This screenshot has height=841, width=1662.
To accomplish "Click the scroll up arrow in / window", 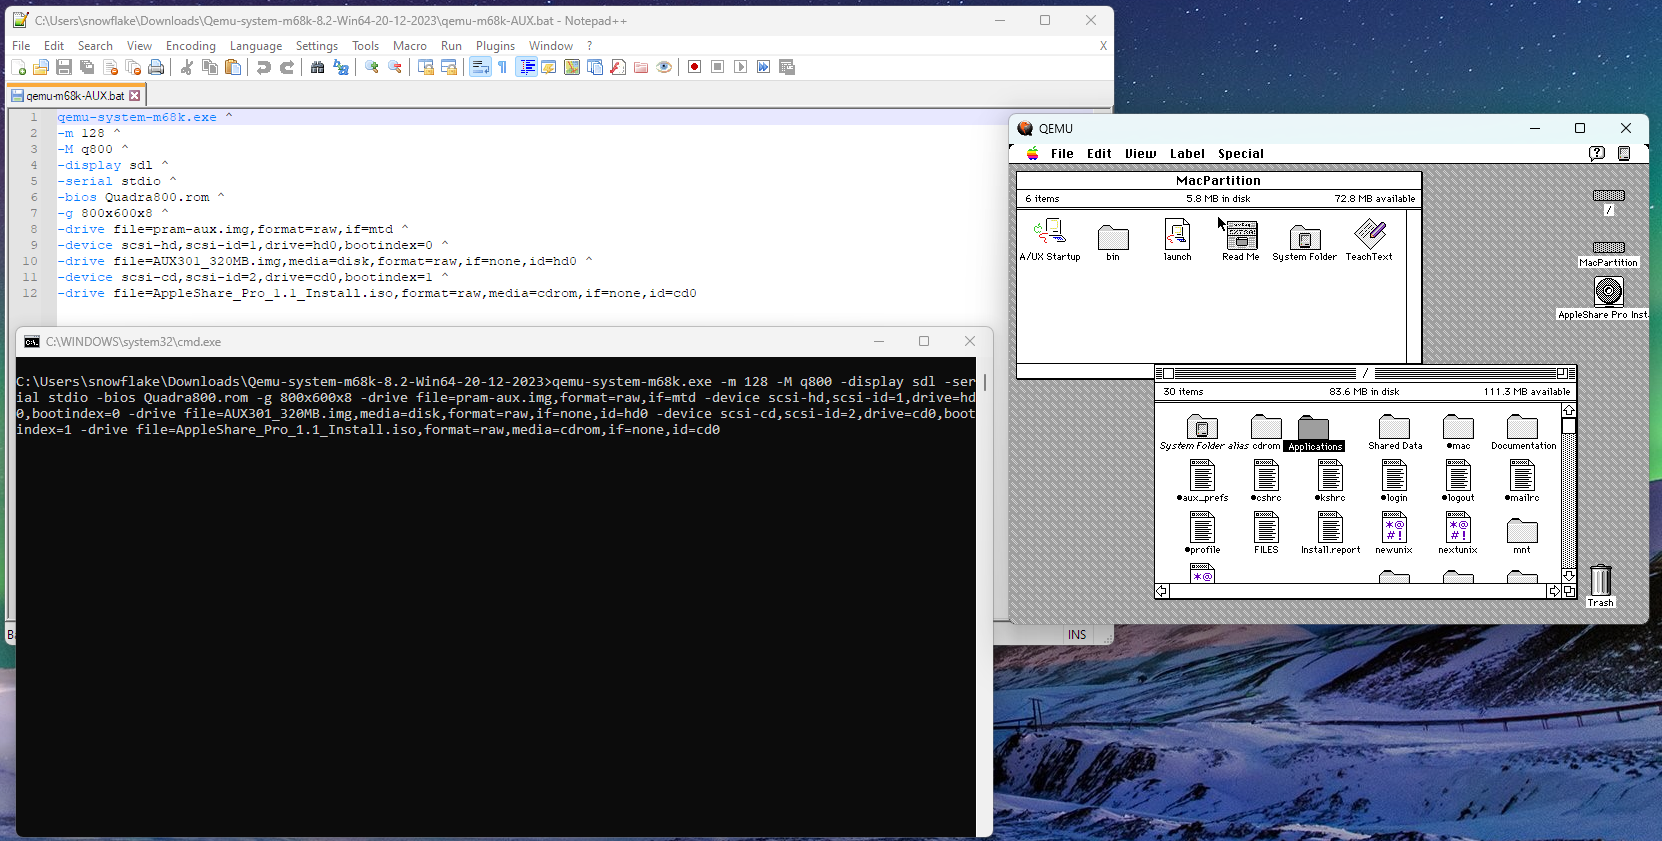I will click(1569, 411).
